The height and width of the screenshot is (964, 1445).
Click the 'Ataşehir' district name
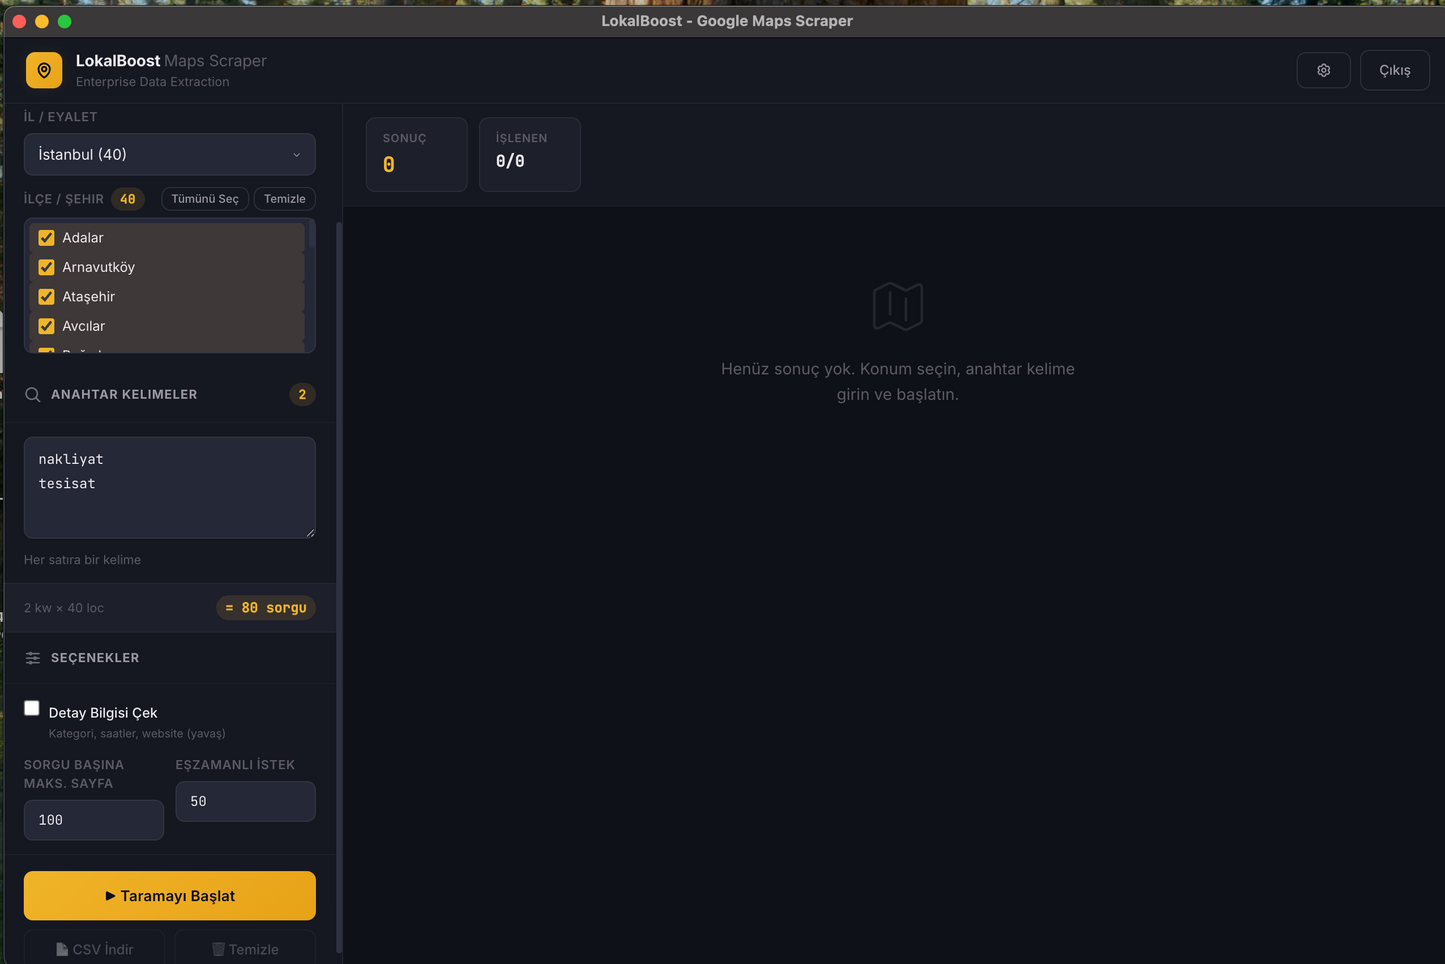coord(88,297)
